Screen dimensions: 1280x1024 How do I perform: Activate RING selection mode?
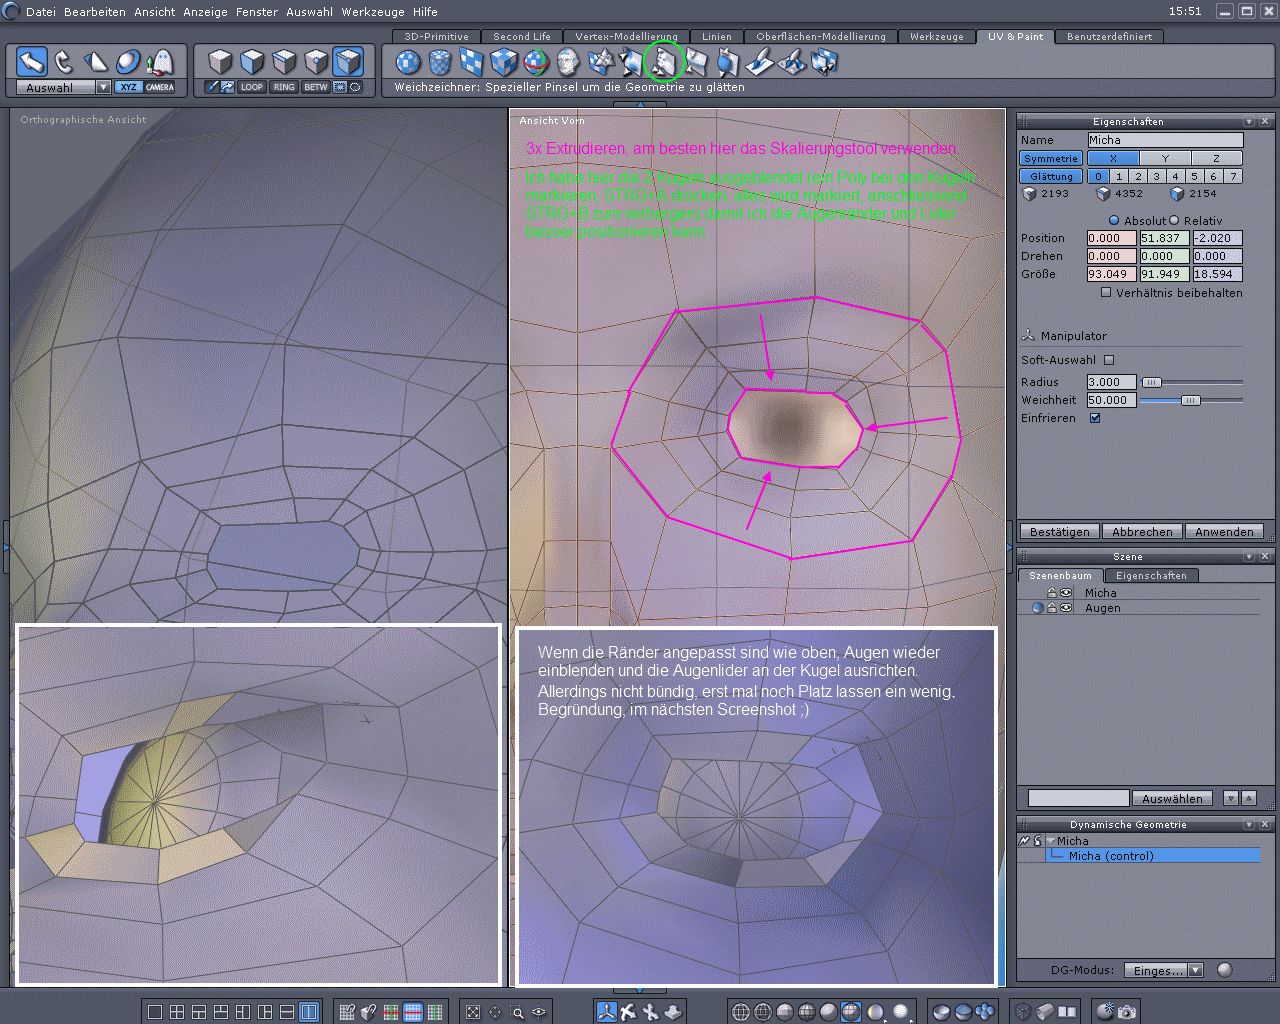tap(284, 87)
